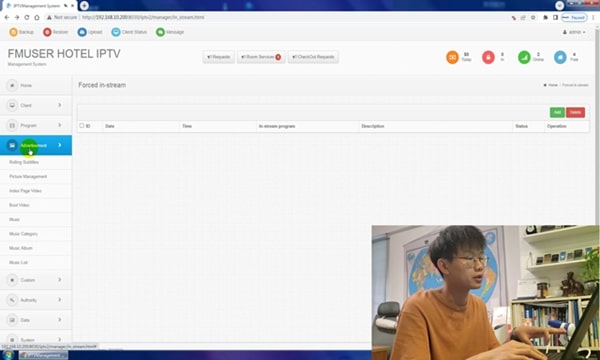
Task: Click the Program icon in sidebar
Action: coord(12,125)
